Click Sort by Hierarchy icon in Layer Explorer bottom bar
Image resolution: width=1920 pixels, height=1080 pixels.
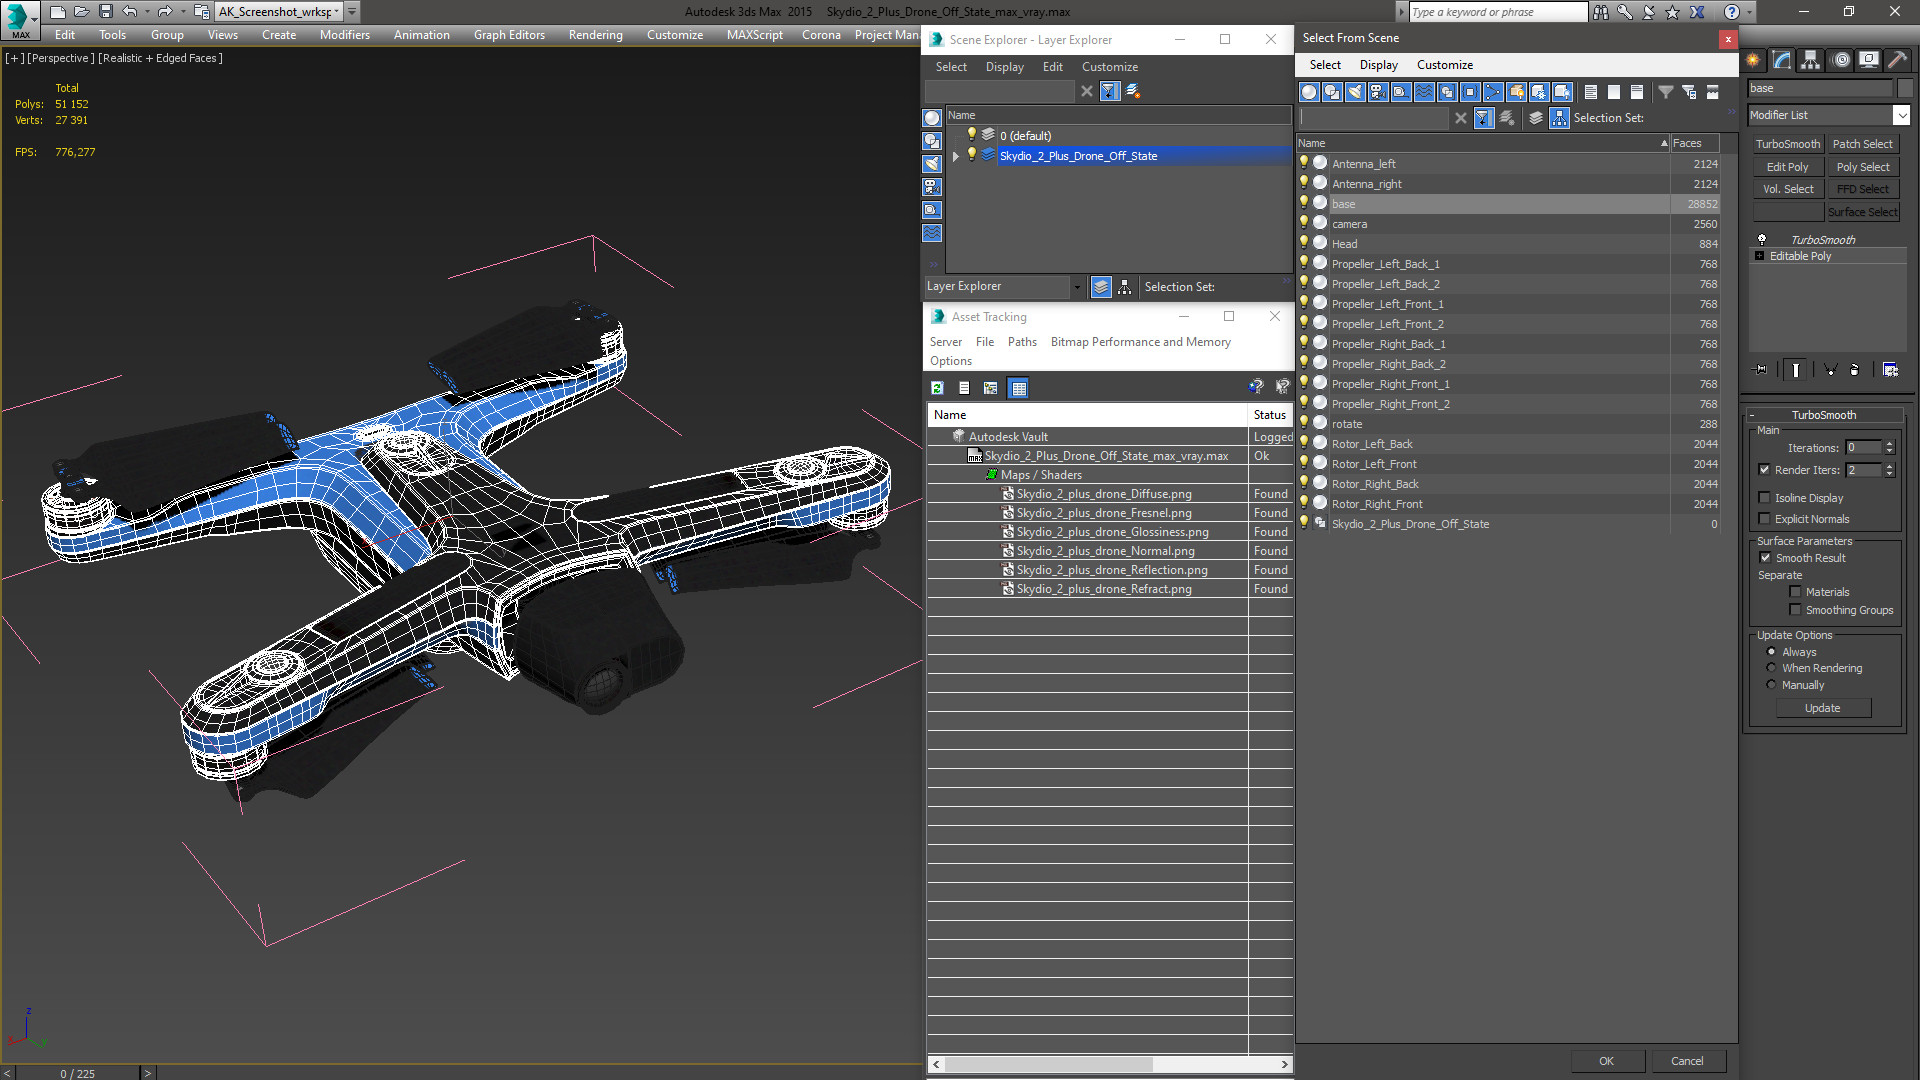1125,287
